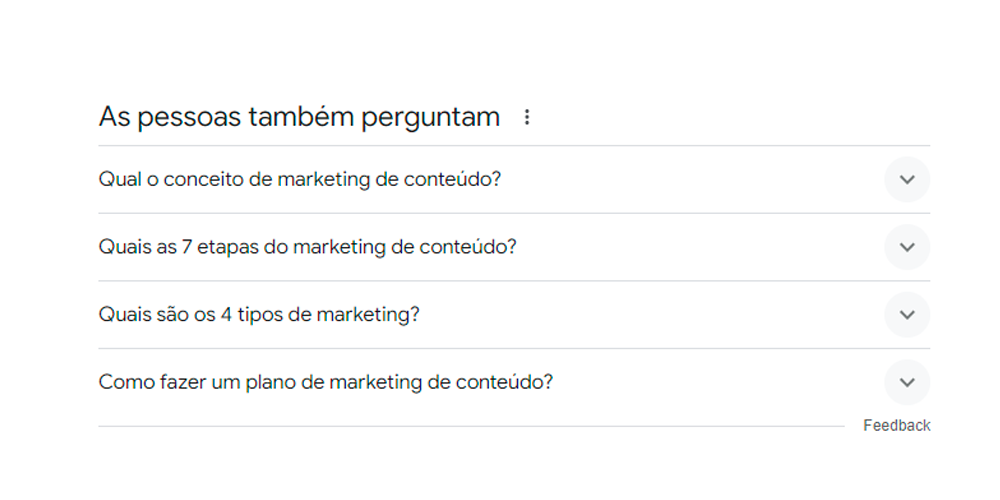This screenshot has width=1000, height=500.
Task: Click 'Como fazer um plano de marketing' question
Action: click(x=325, y=382)
